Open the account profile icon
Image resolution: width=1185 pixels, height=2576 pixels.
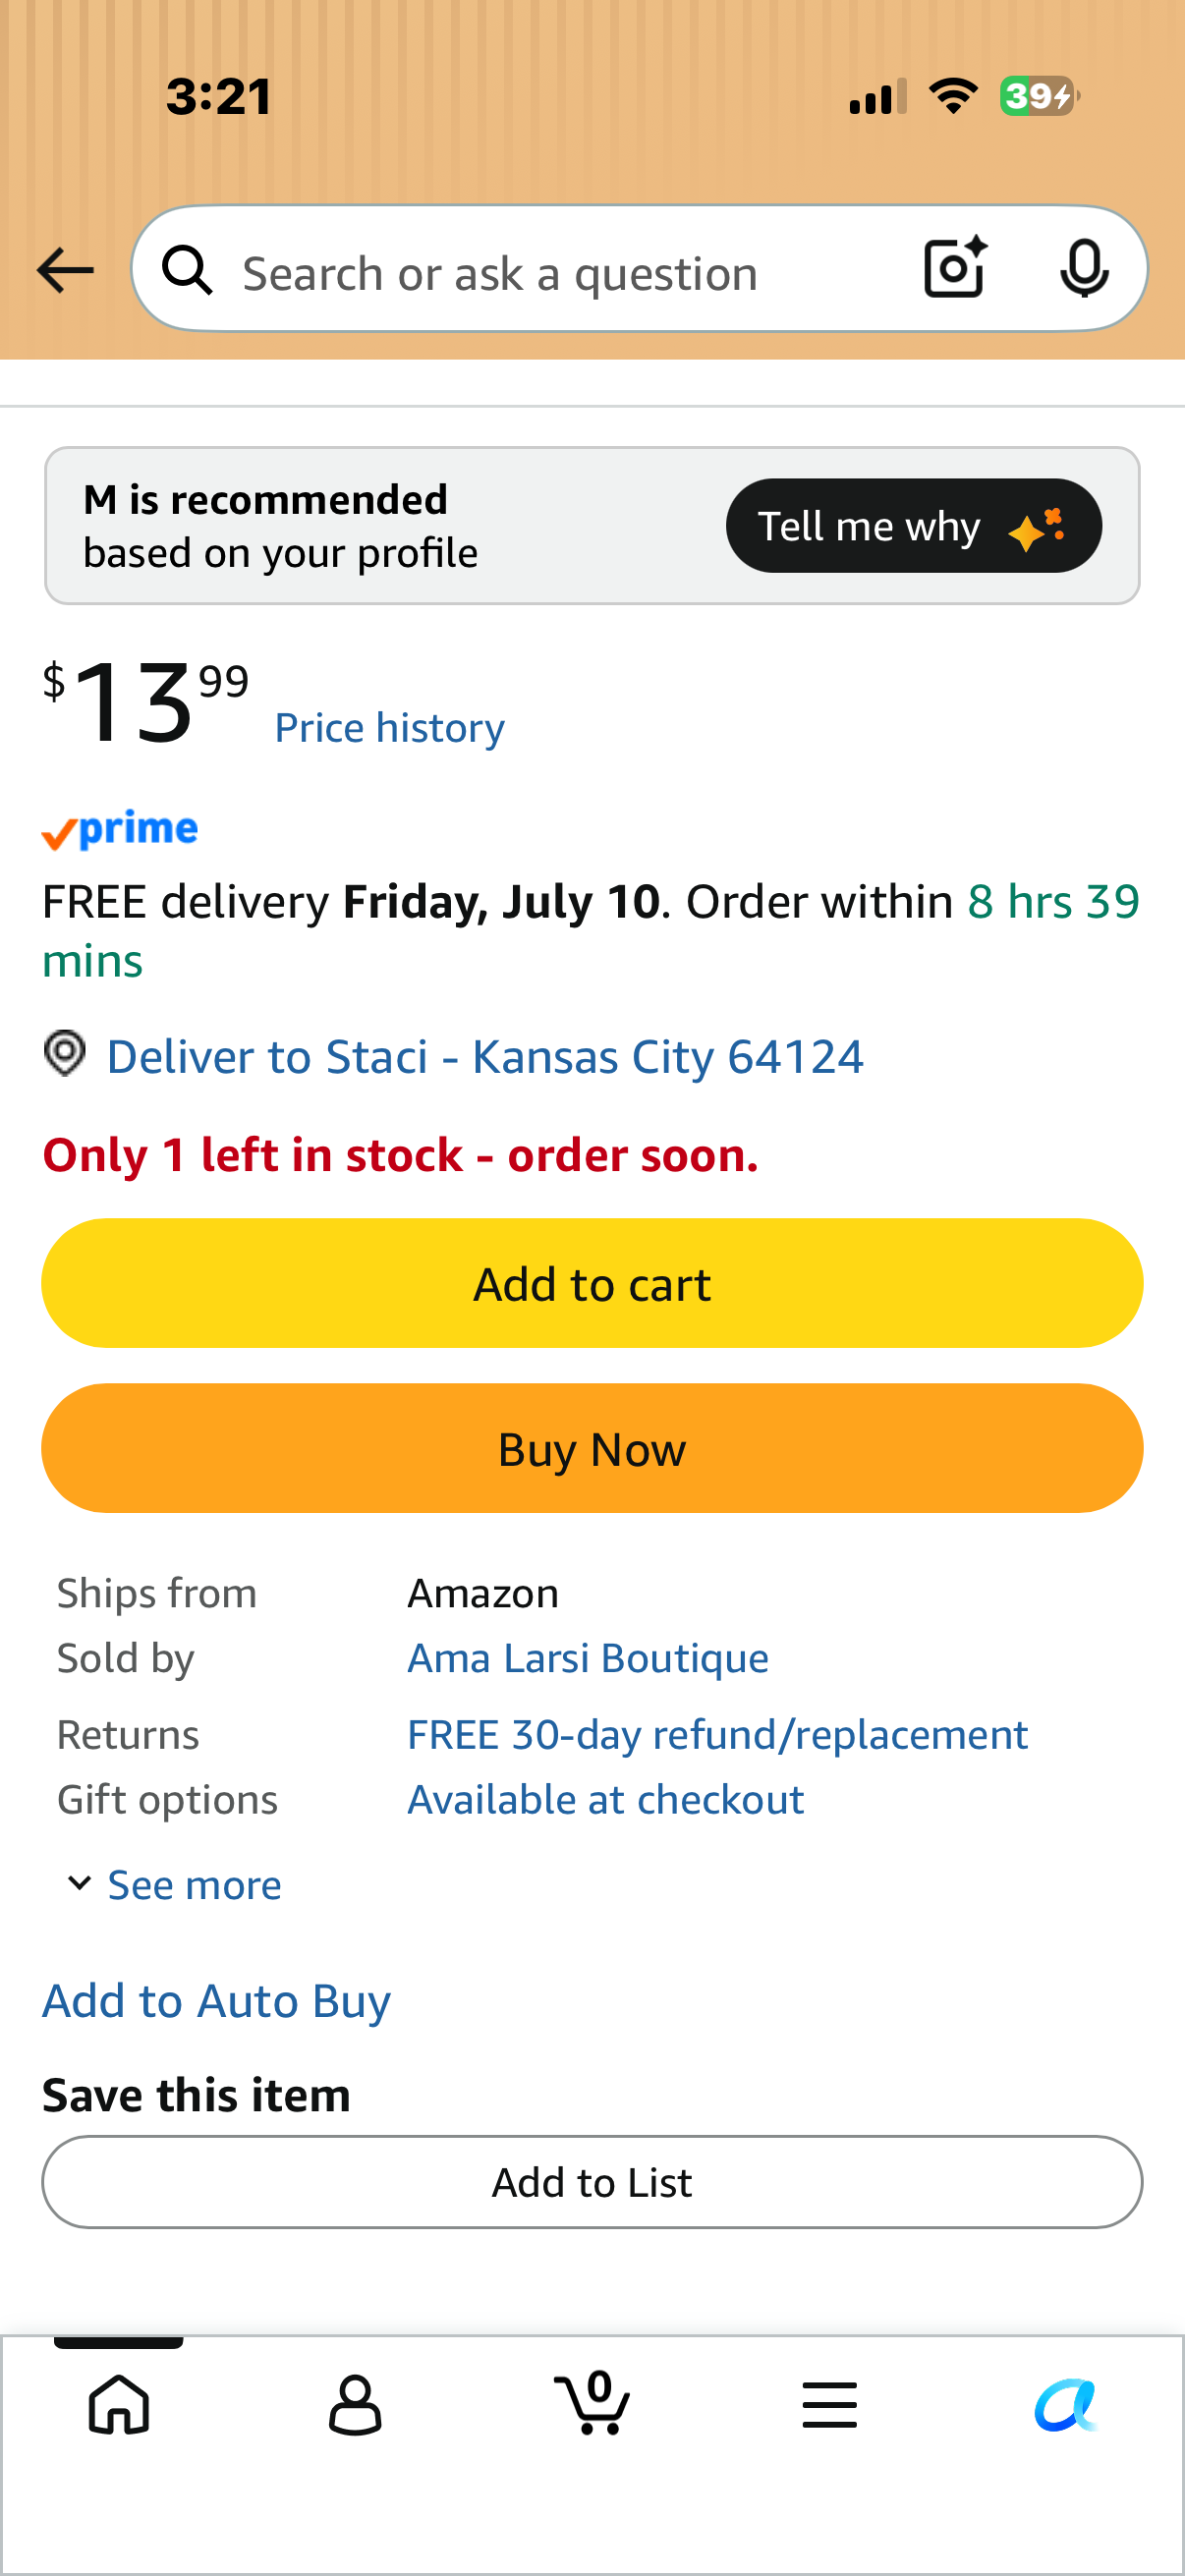355,2404
